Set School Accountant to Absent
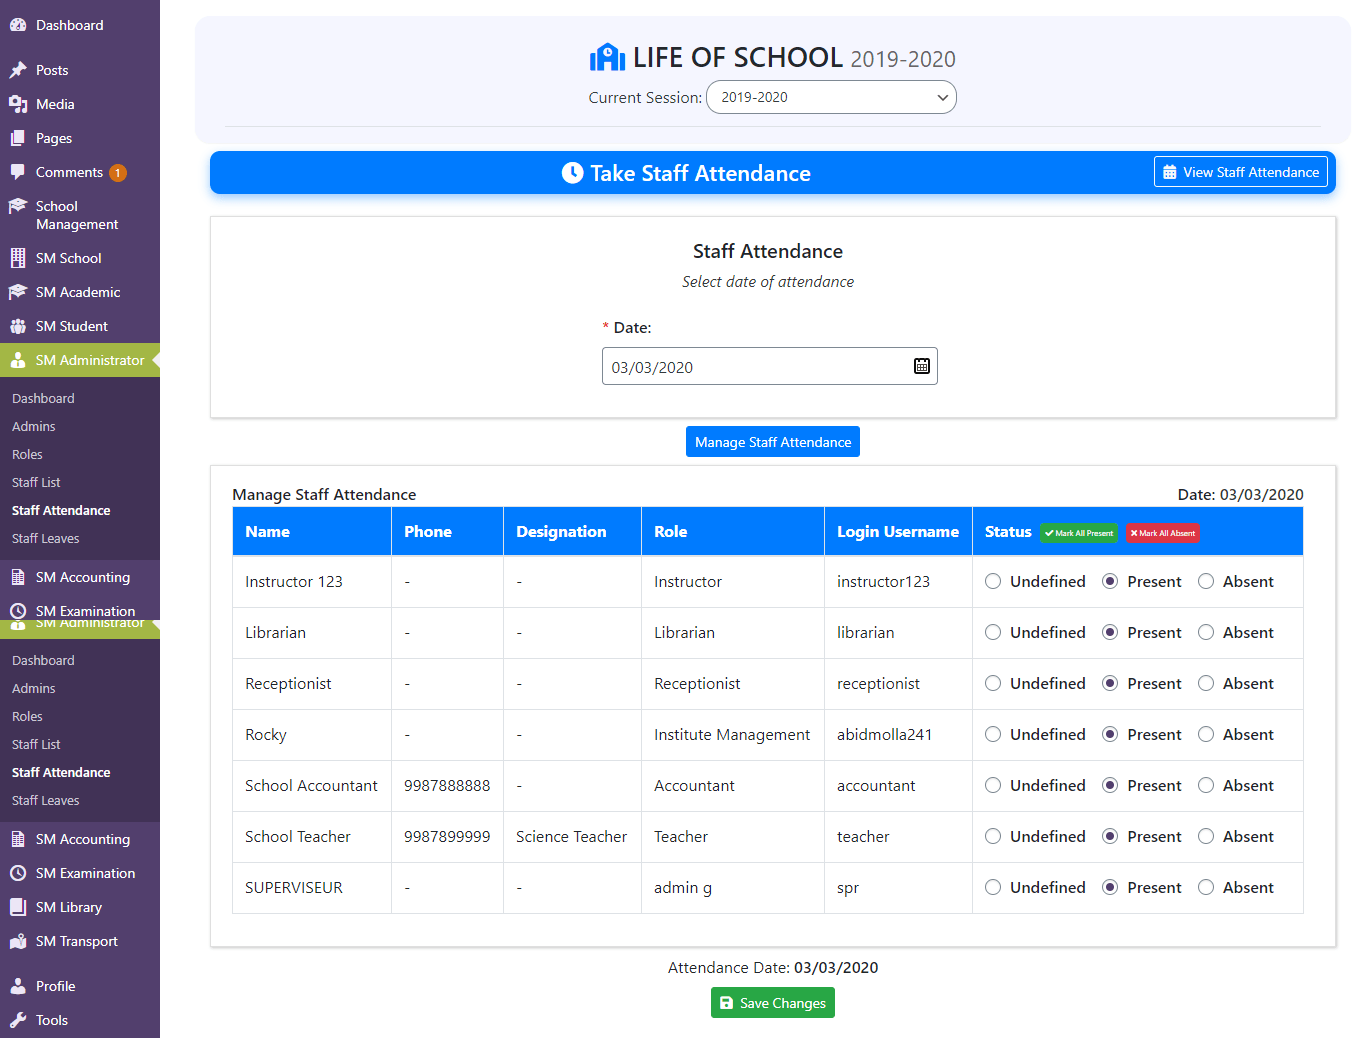This screenshot has width=1366, height=1038. point(1206,785)
